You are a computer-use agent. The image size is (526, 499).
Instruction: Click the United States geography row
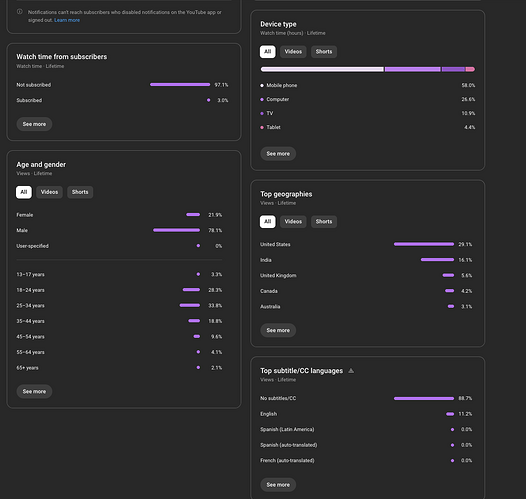[x=366, y=244]
